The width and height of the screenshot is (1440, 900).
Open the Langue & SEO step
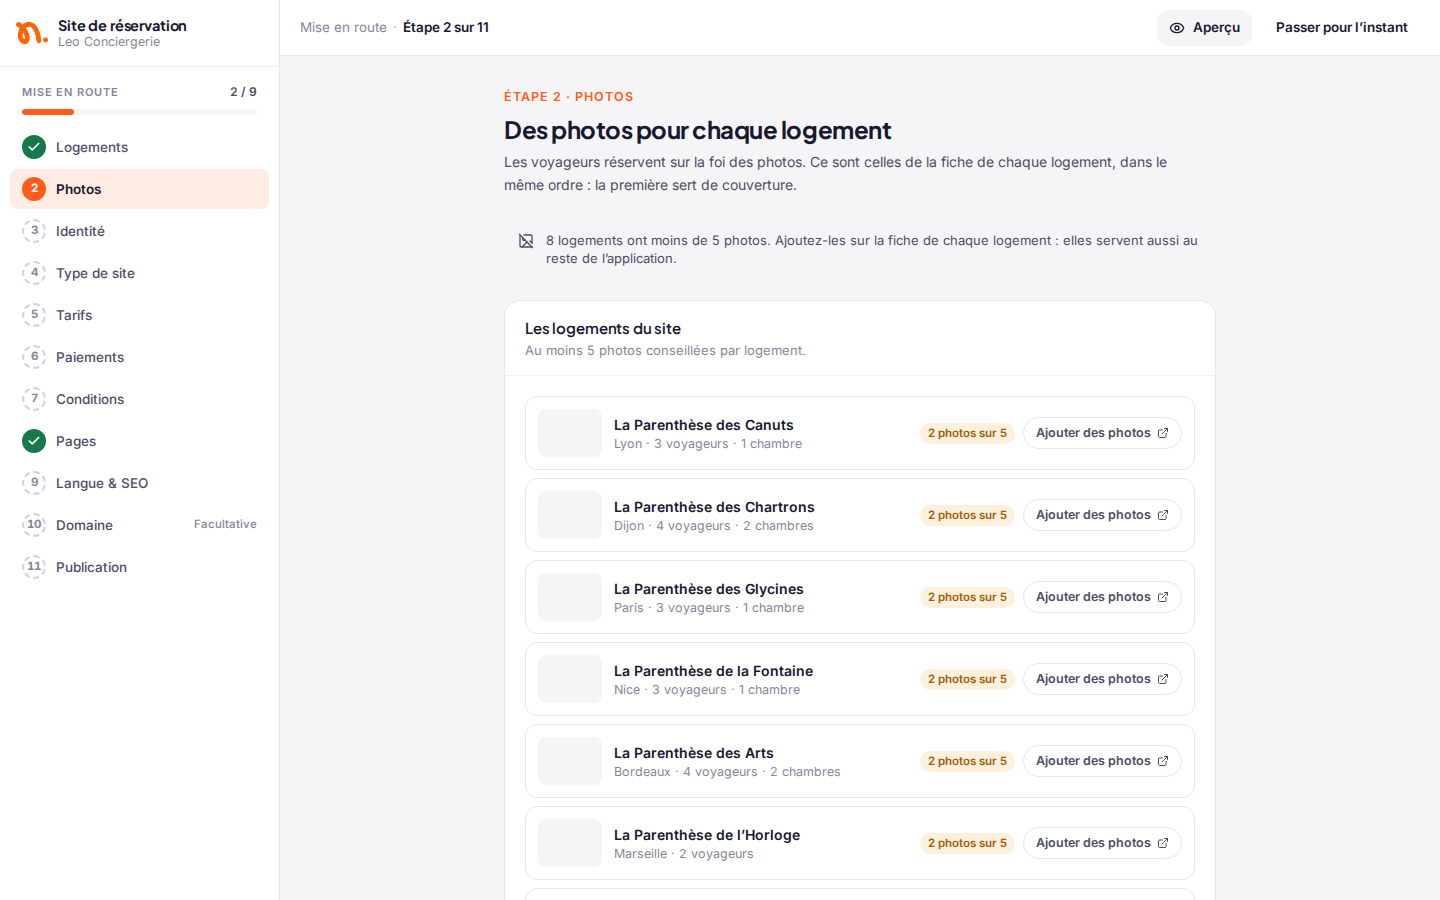coord(139,483)
